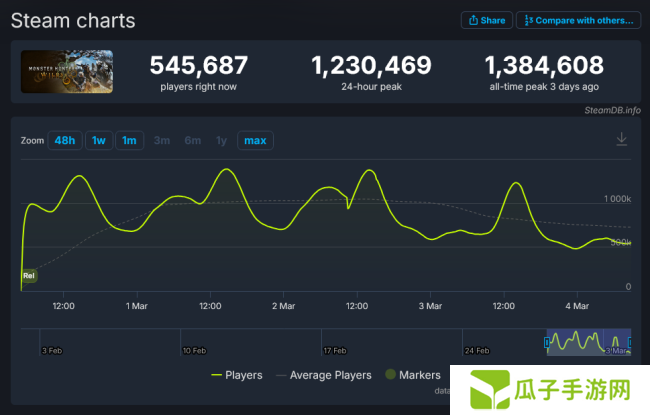Set chart zoom to 48h
Viewport: 650px width, 415px height.
tap(65, 141)
